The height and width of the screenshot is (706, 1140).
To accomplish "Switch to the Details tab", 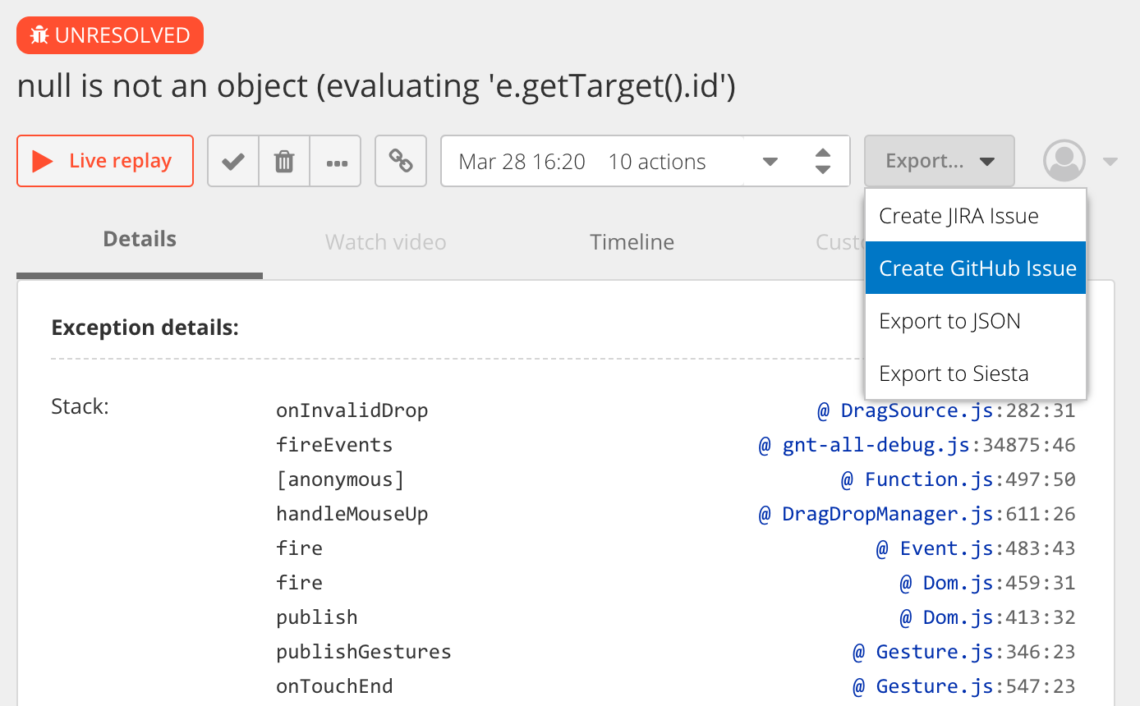I will click(x=139, y=240).
